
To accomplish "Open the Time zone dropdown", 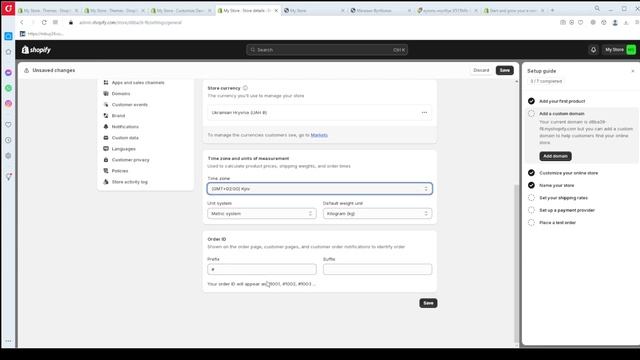I will pos(320,189).
